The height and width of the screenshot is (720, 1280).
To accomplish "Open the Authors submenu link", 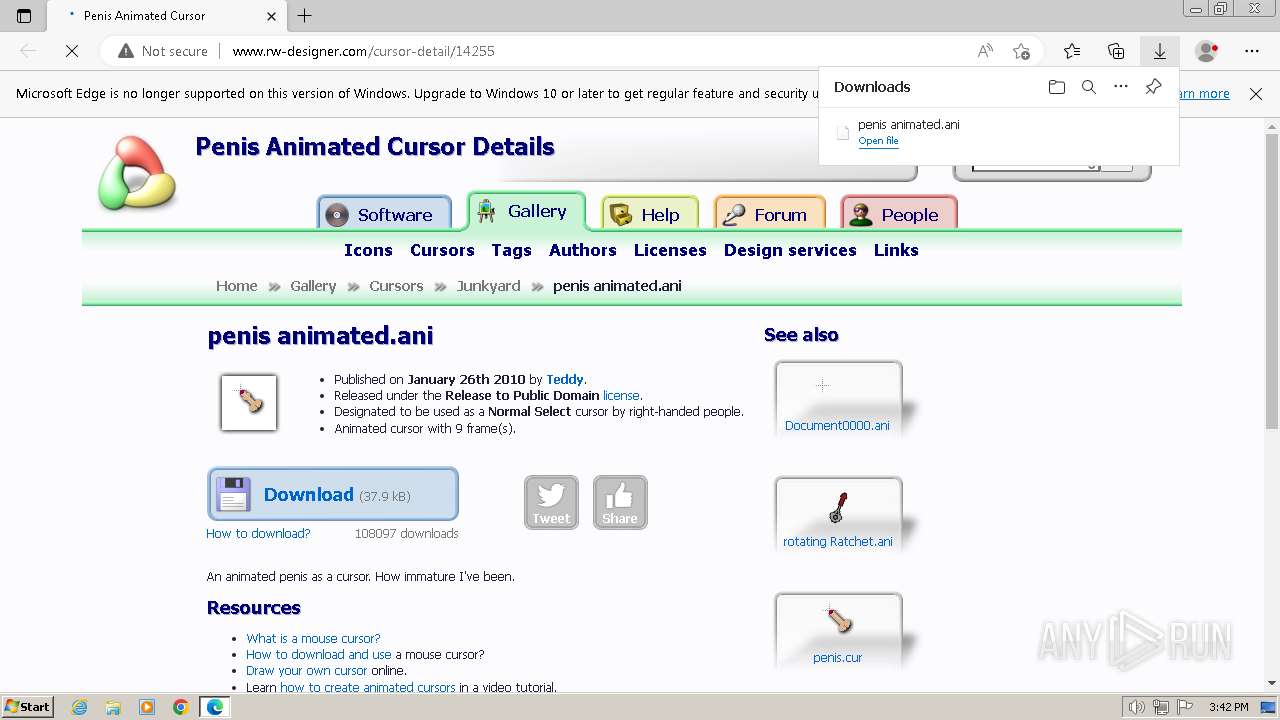I will pyautogui.click(x=582, y=250).
